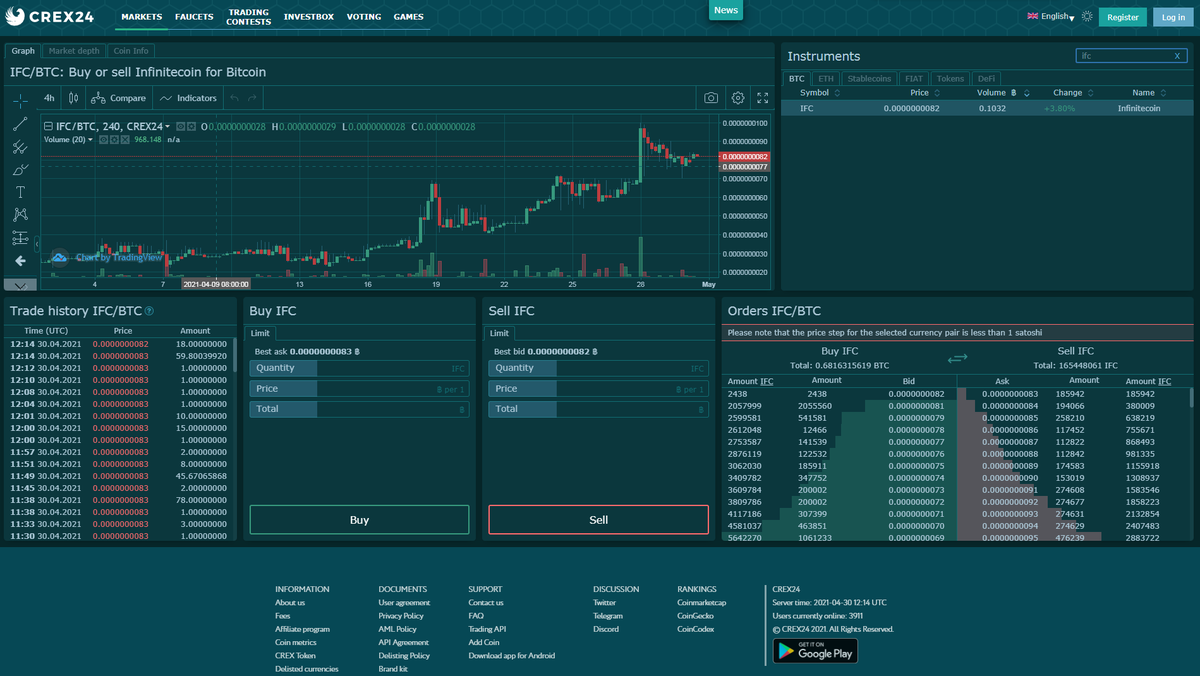Open the 4h interval selector
This screenshot has width=1200, height=676.
(49, 98)
